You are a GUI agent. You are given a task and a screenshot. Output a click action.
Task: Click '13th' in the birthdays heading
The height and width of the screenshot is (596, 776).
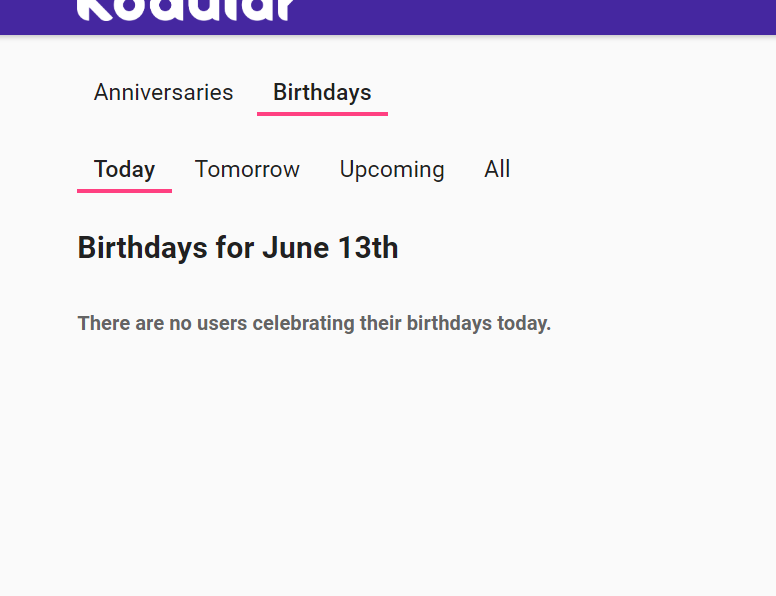coord(367,247)
